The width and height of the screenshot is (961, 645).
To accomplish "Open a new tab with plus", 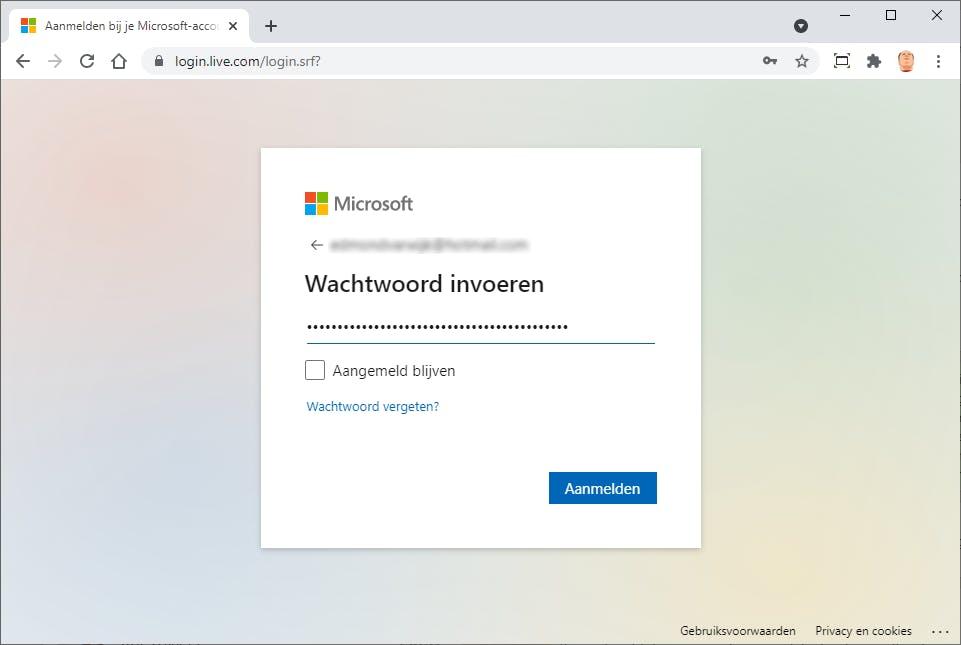I will tap(271, 26).
